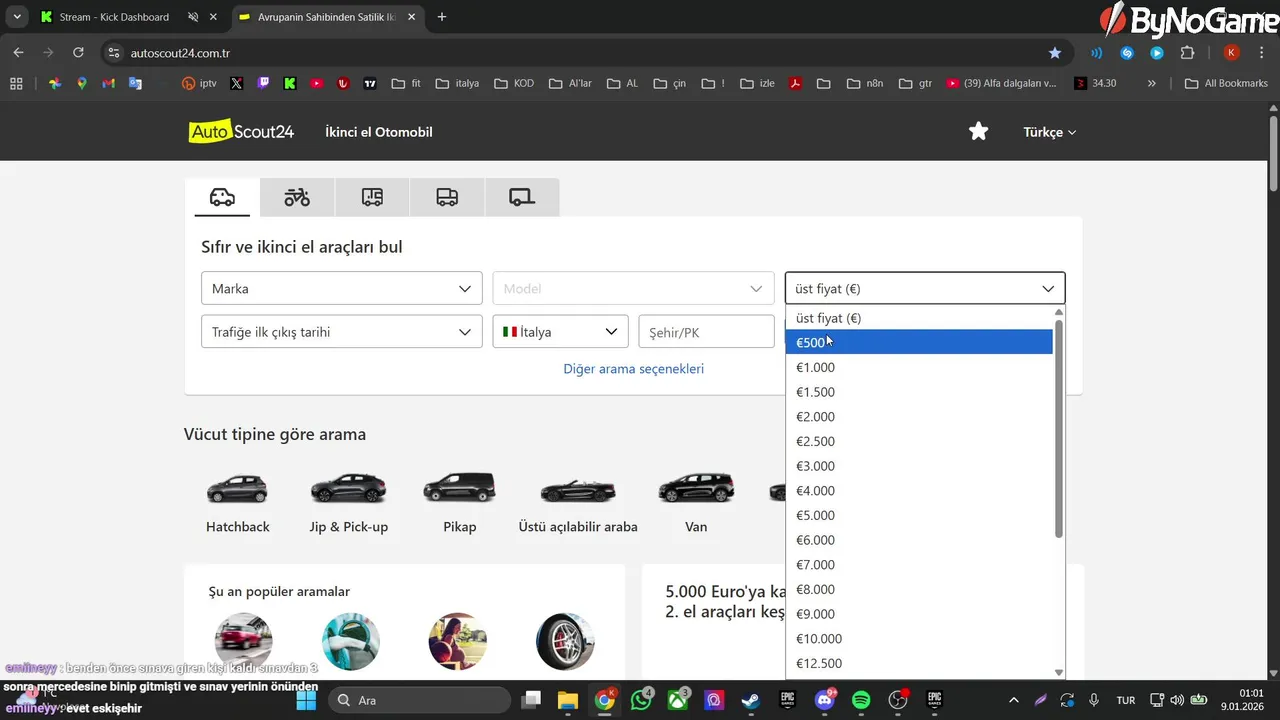
Task: Open the wheel rim popular search thumbnail
Action: click(x=565, y=641)
